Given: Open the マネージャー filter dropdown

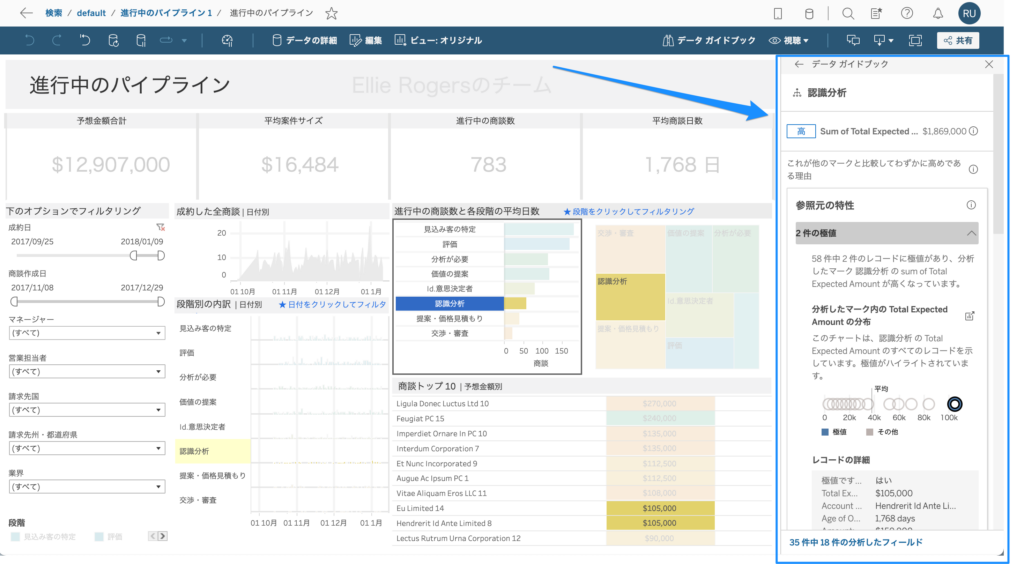Looking at the screenshot, I should (85, 333).
